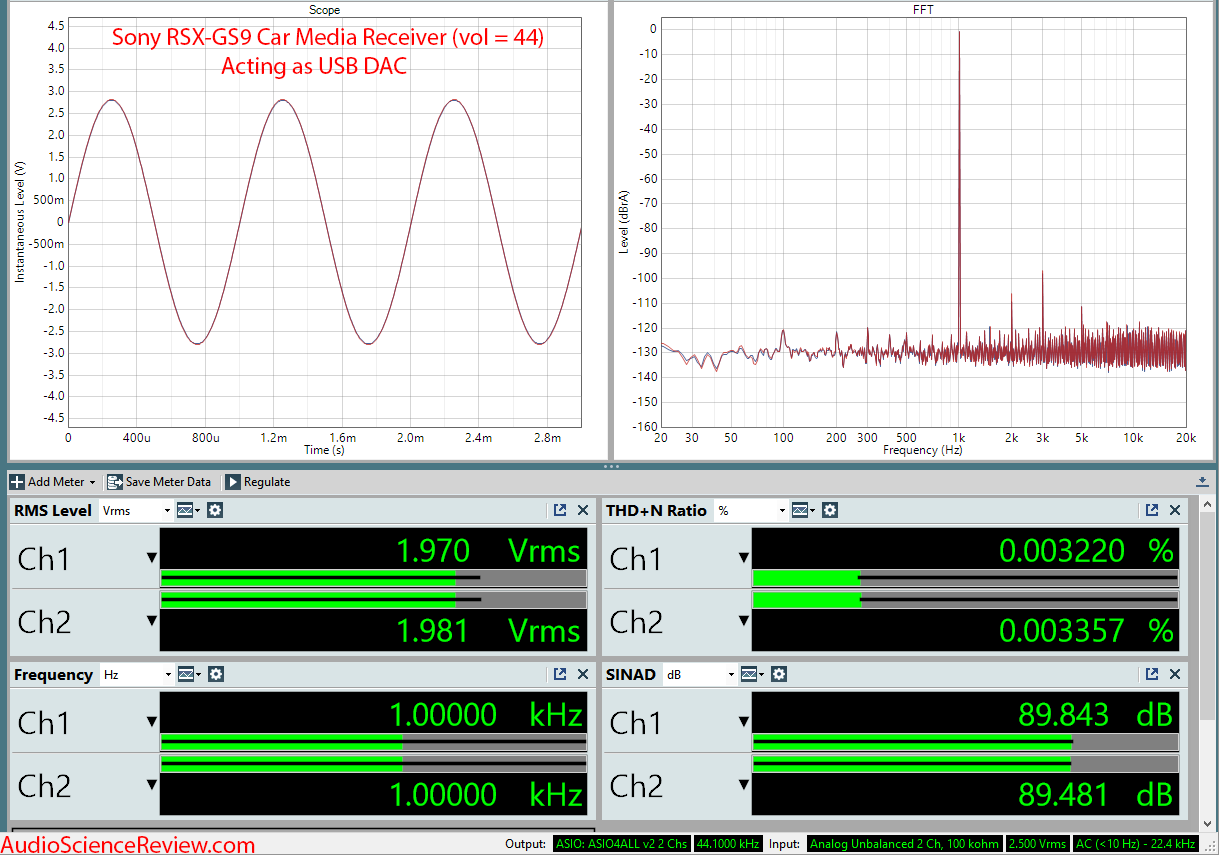Click the splitter handle between graphs and meters
Viewport: 1219px width, 855px height.
[609, 466]
